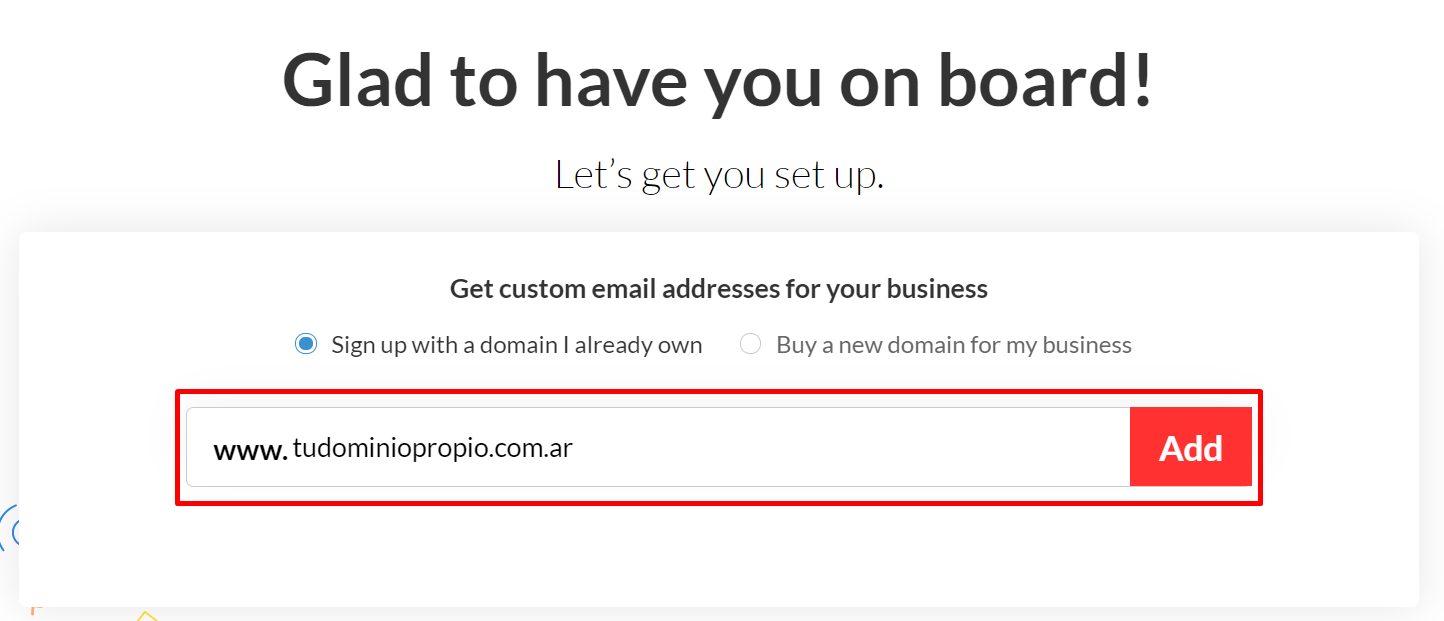The height and width of the screenshot is (621, 1444).
Task: Click the 'Get custom email addresses for your business' title
Action: (x=719, y=289)
